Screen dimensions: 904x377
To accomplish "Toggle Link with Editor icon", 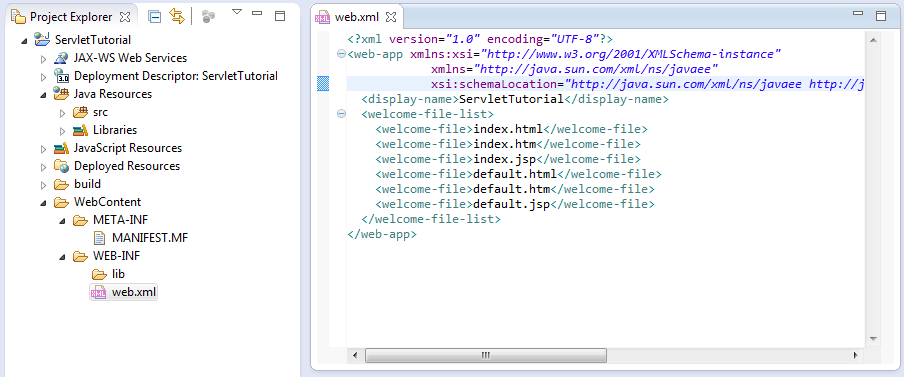I will [177, 17].
